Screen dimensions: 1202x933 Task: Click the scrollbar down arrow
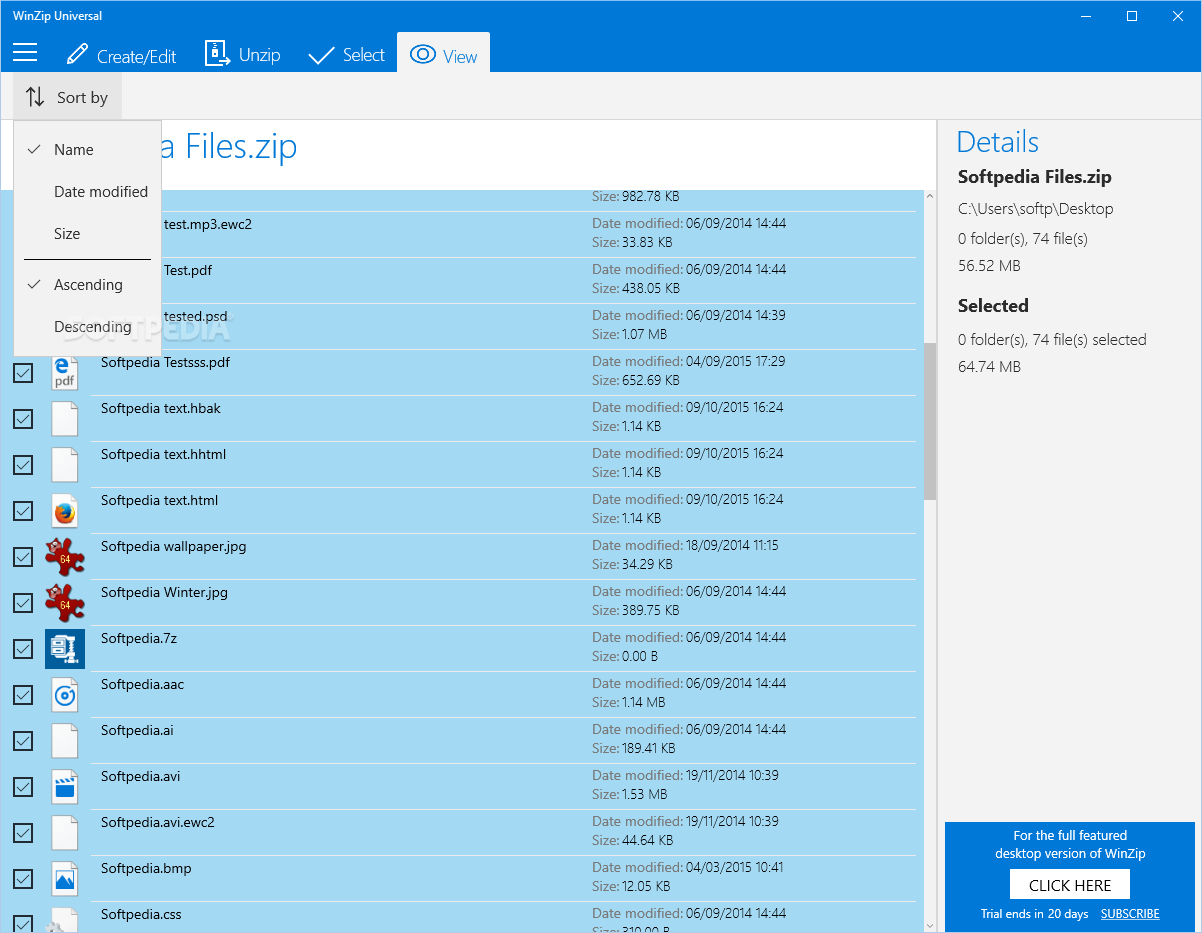930,925
